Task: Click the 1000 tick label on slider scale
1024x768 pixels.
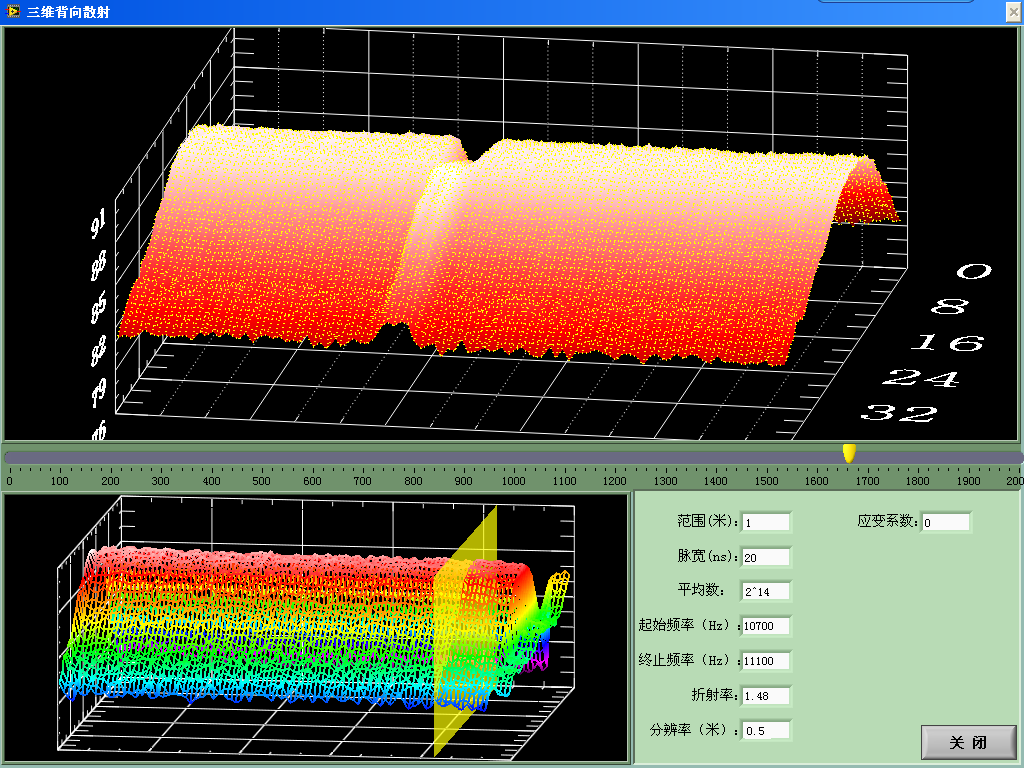Action: tap(513, 481)
